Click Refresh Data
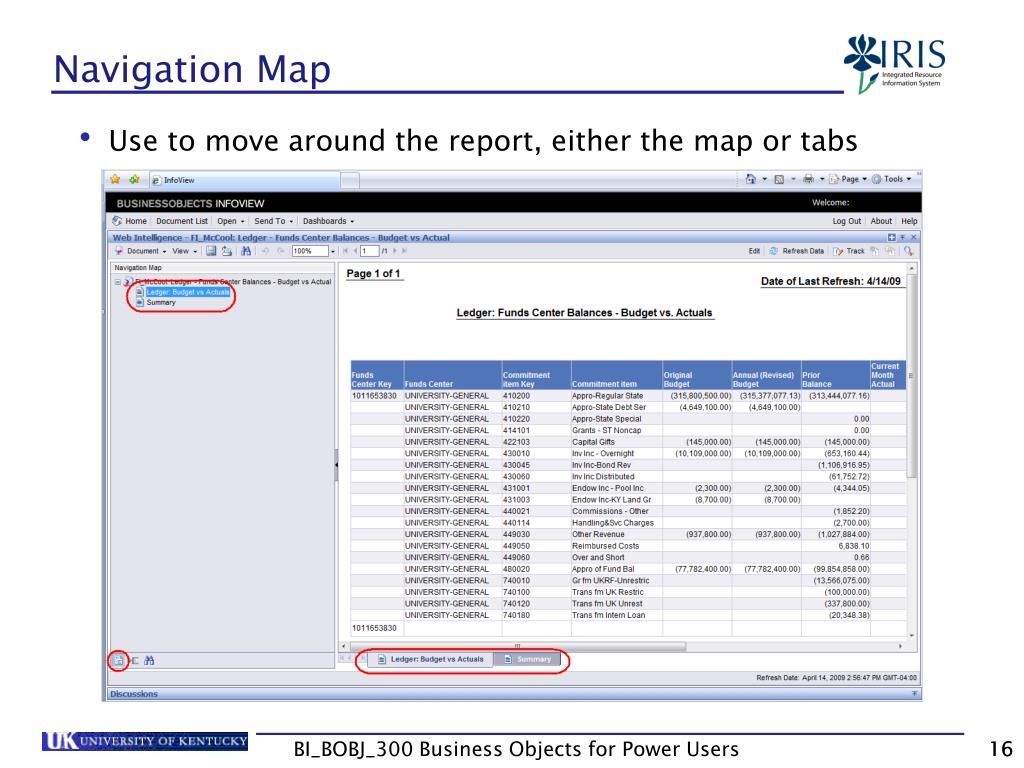This screenshot has height=768, width=1024. click(797, 251)
